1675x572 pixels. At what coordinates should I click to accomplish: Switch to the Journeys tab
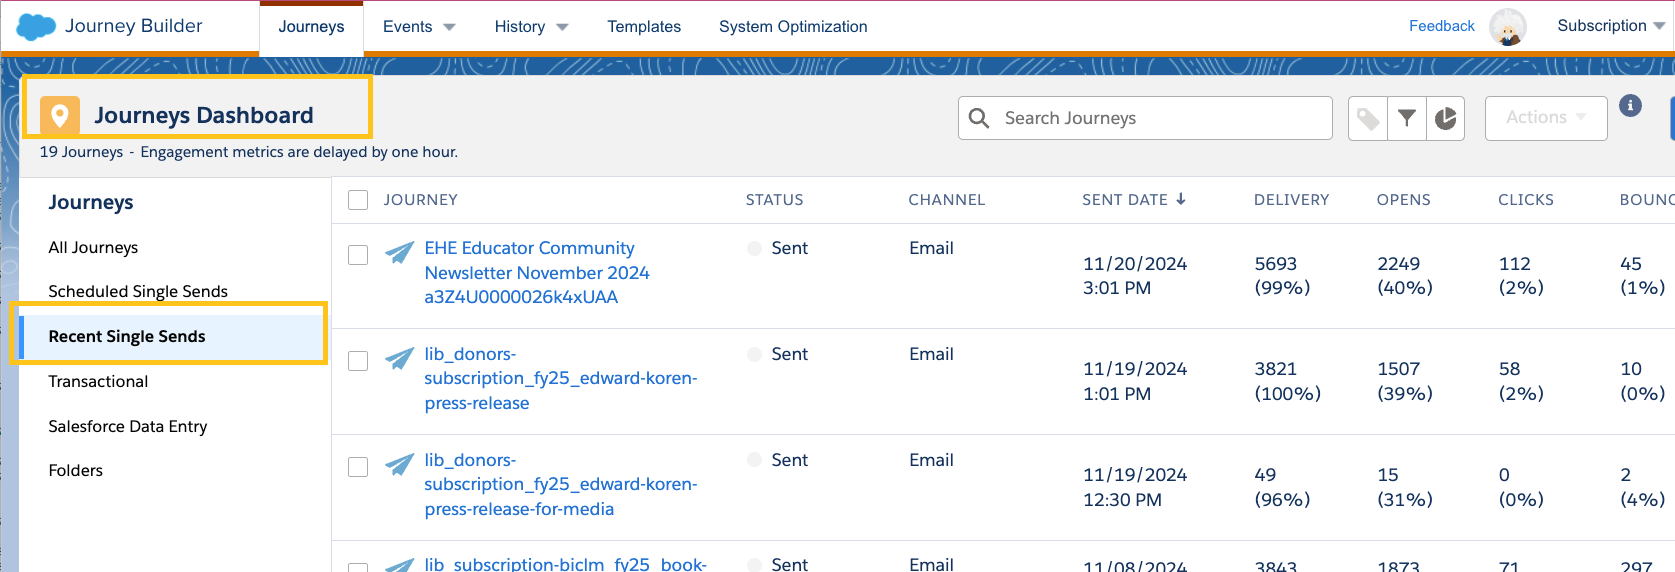click(x=311, y=27)
